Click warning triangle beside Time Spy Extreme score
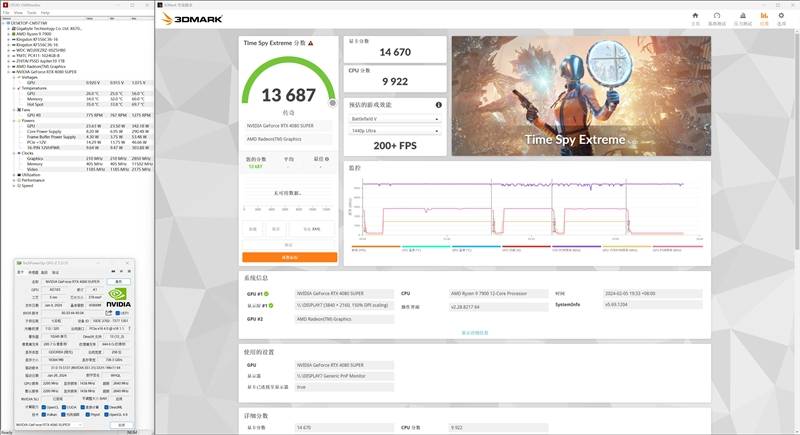The image size is (800, 435). point(311,43)
